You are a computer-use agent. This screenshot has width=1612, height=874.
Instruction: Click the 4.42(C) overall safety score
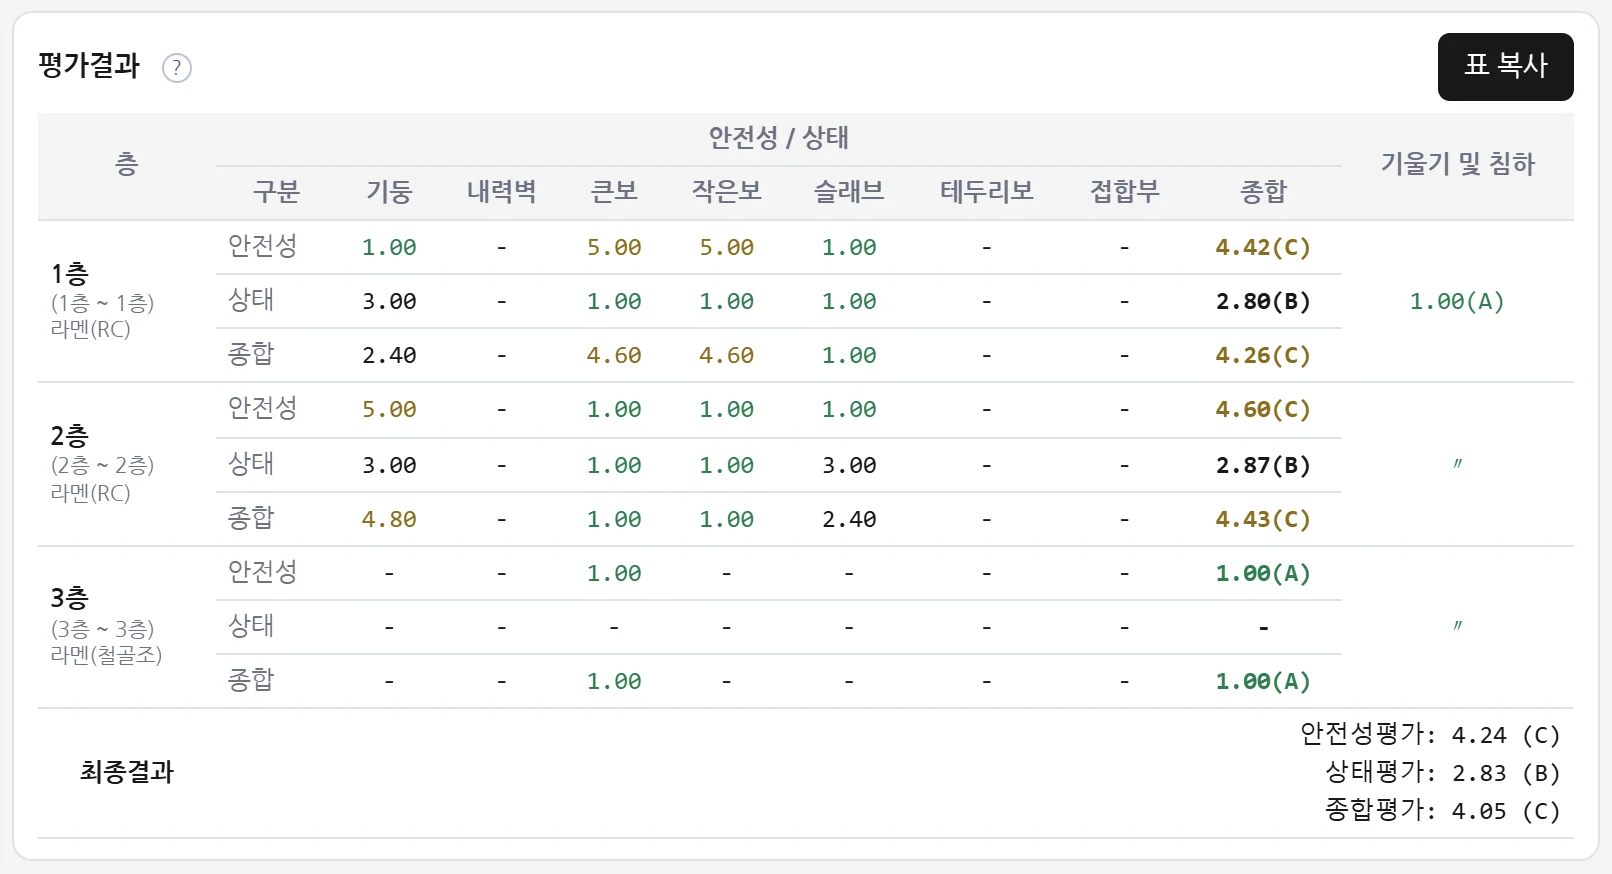(1263, 247)
